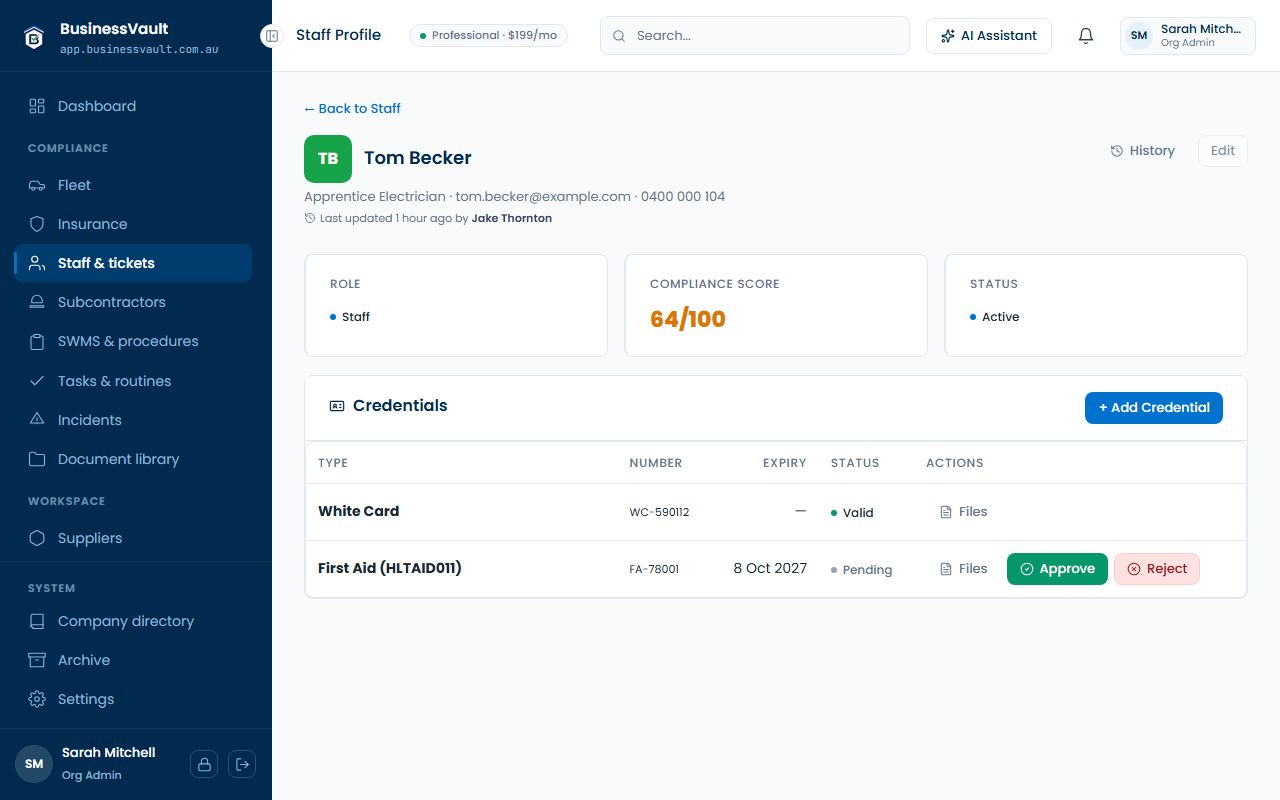Click the sign out icon in sidebar footer
1280x800 pixels.
click(x=242, y=764)
